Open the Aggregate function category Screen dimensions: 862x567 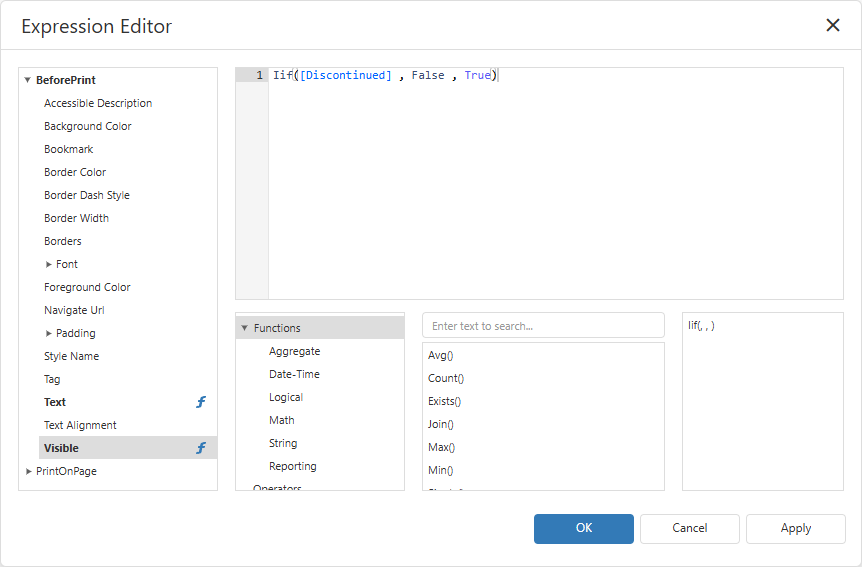tap(295, 351)
